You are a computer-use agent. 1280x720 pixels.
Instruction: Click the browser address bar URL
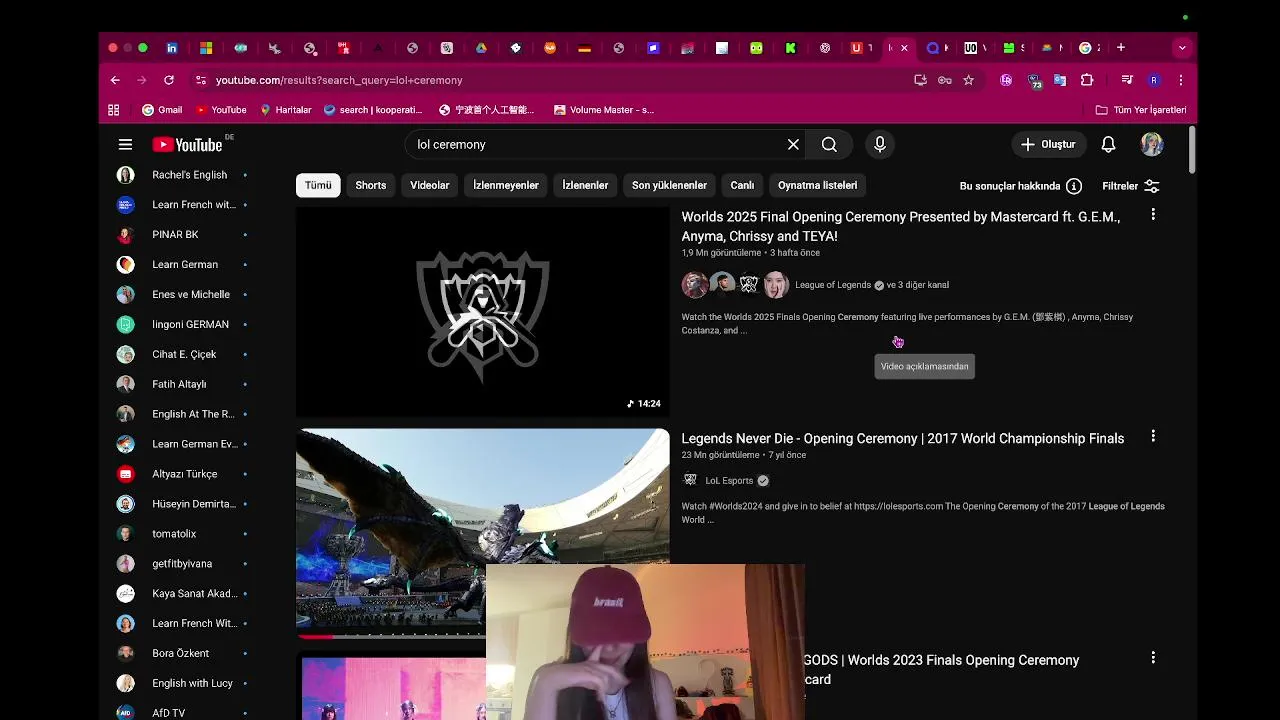pos(339,80)
